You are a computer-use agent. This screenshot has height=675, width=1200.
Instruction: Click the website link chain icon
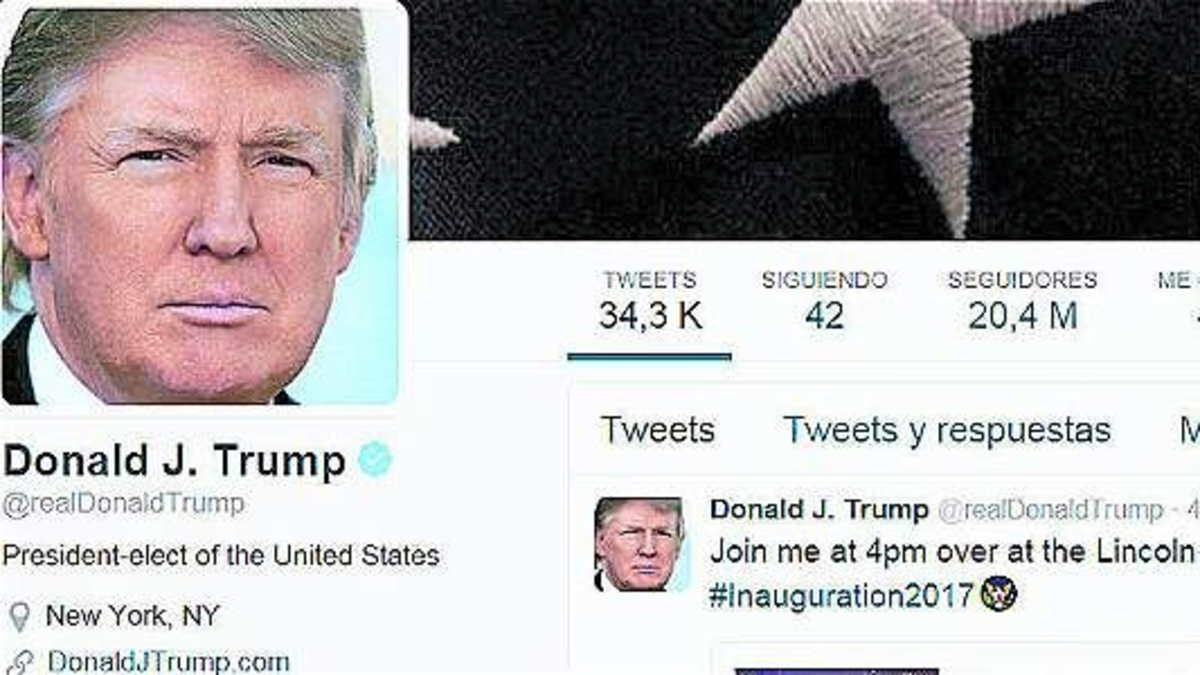tap(18, 663)
